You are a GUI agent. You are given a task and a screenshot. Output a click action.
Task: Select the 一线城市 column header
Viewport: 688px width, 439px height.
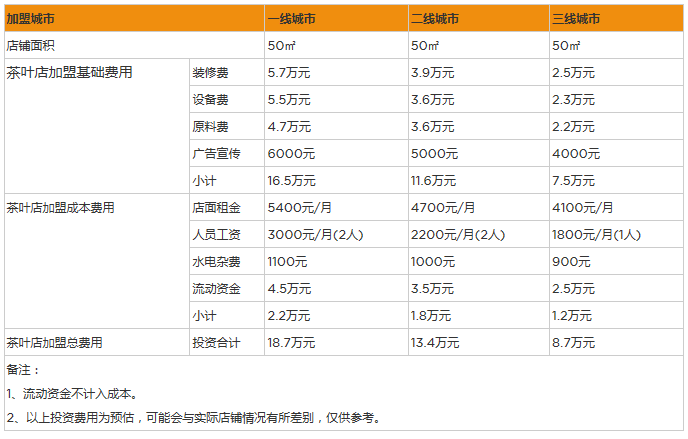[x=292, y=19]
